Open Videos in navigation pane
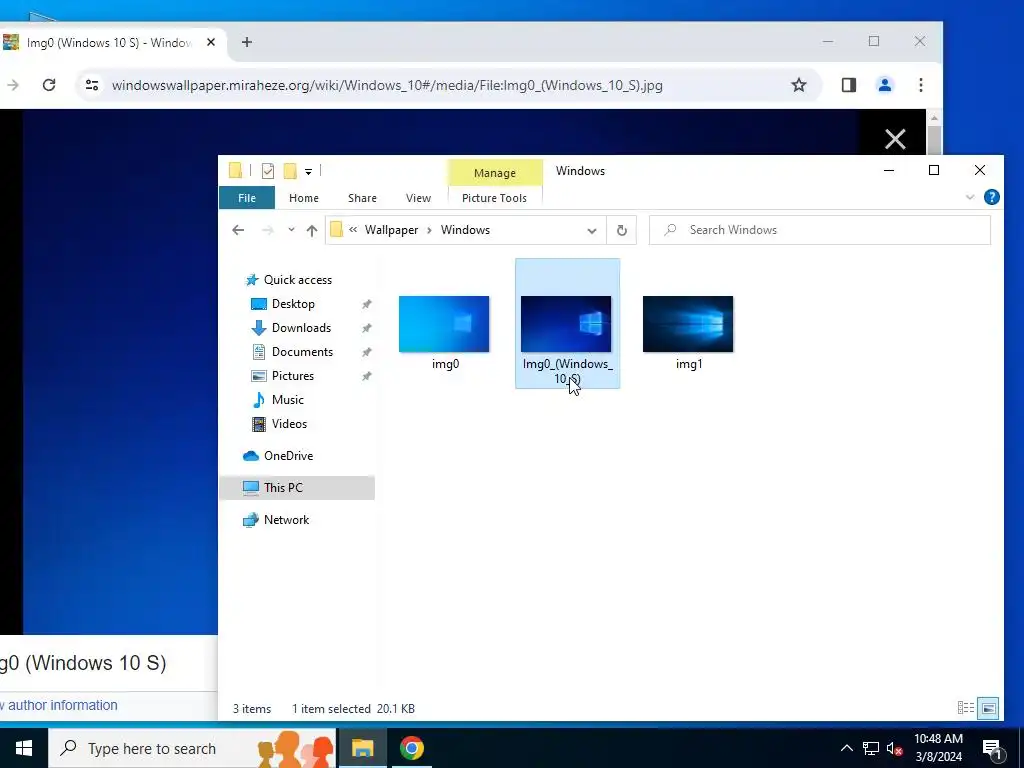This screenshot has height=768, width=1024. click(289, 424)
